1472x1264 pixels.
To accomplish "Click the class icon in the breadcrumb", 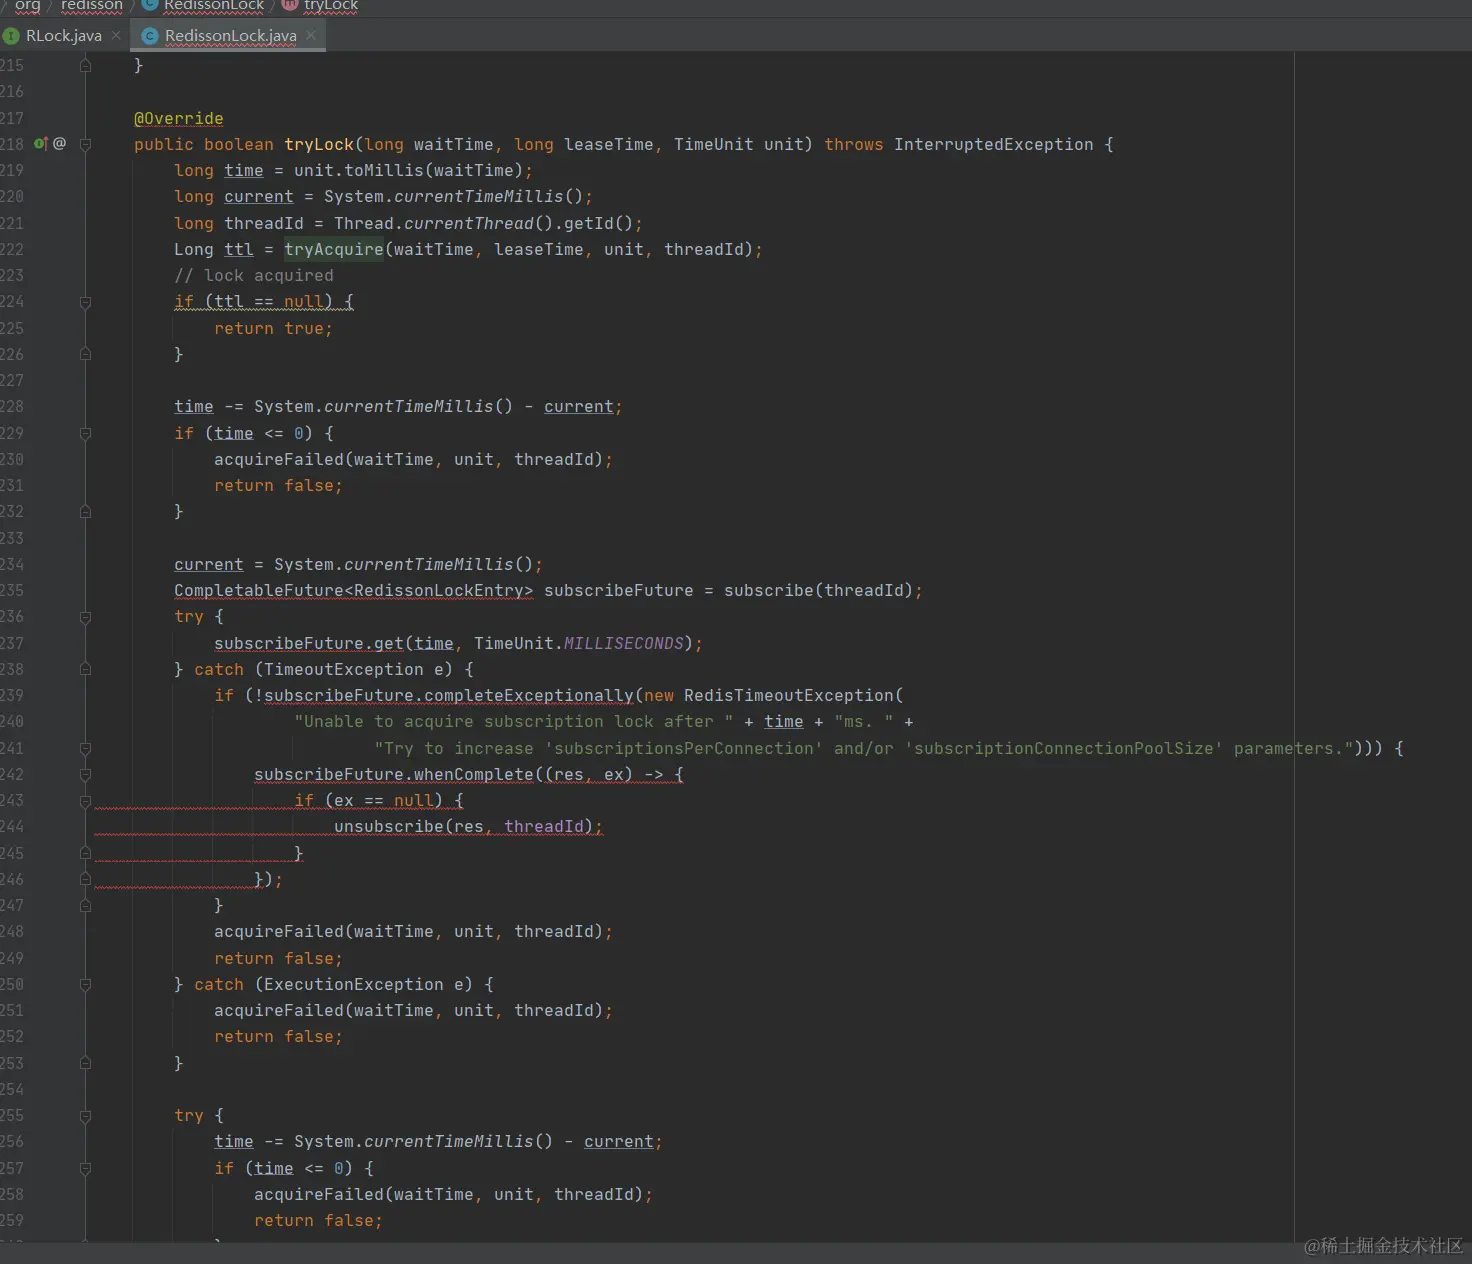I will tap(150, 4).
